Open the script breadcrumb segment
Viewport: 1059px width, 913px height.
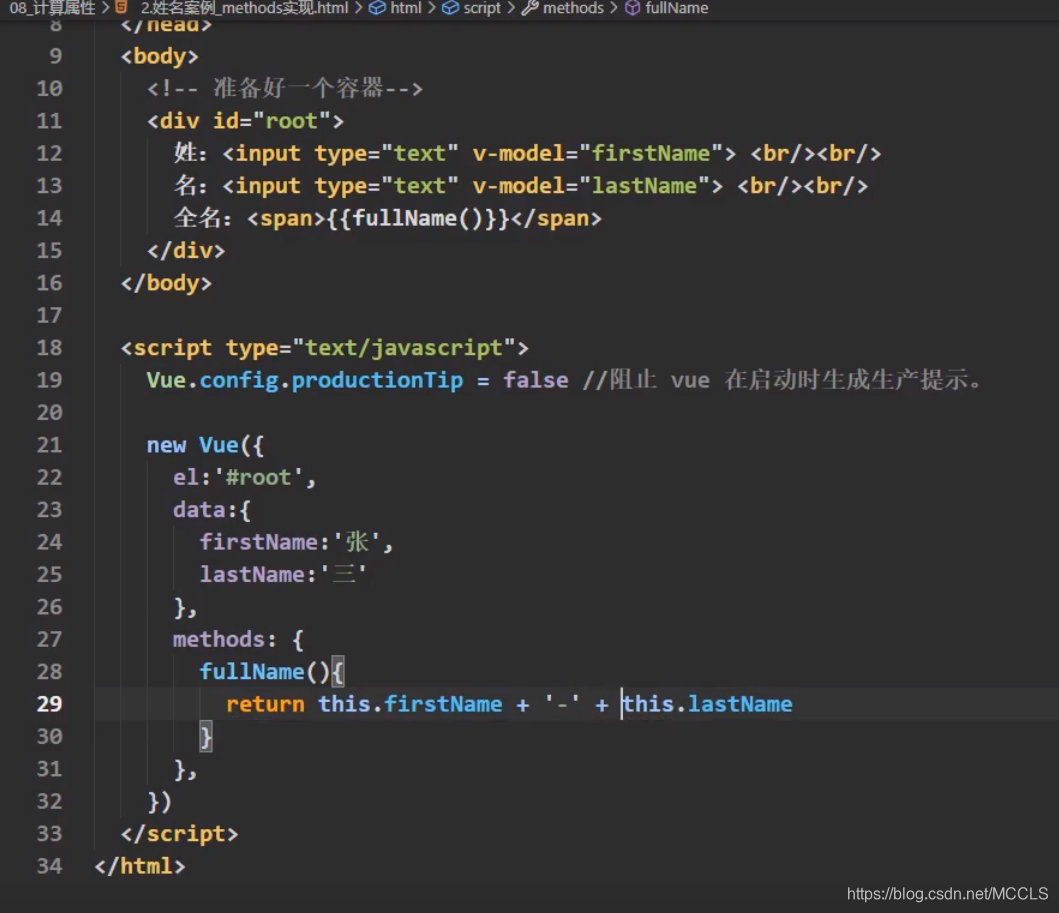coord(482,8)
